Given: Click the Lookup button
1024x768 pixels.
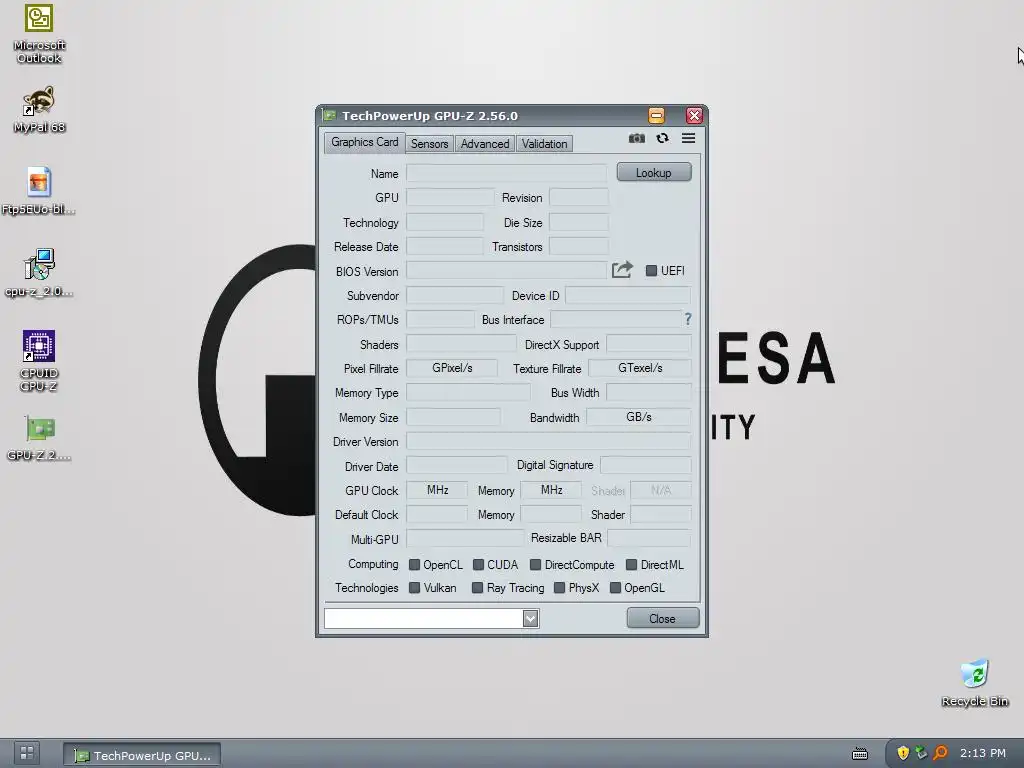Looking at the screenshot, I should (654, 172).
